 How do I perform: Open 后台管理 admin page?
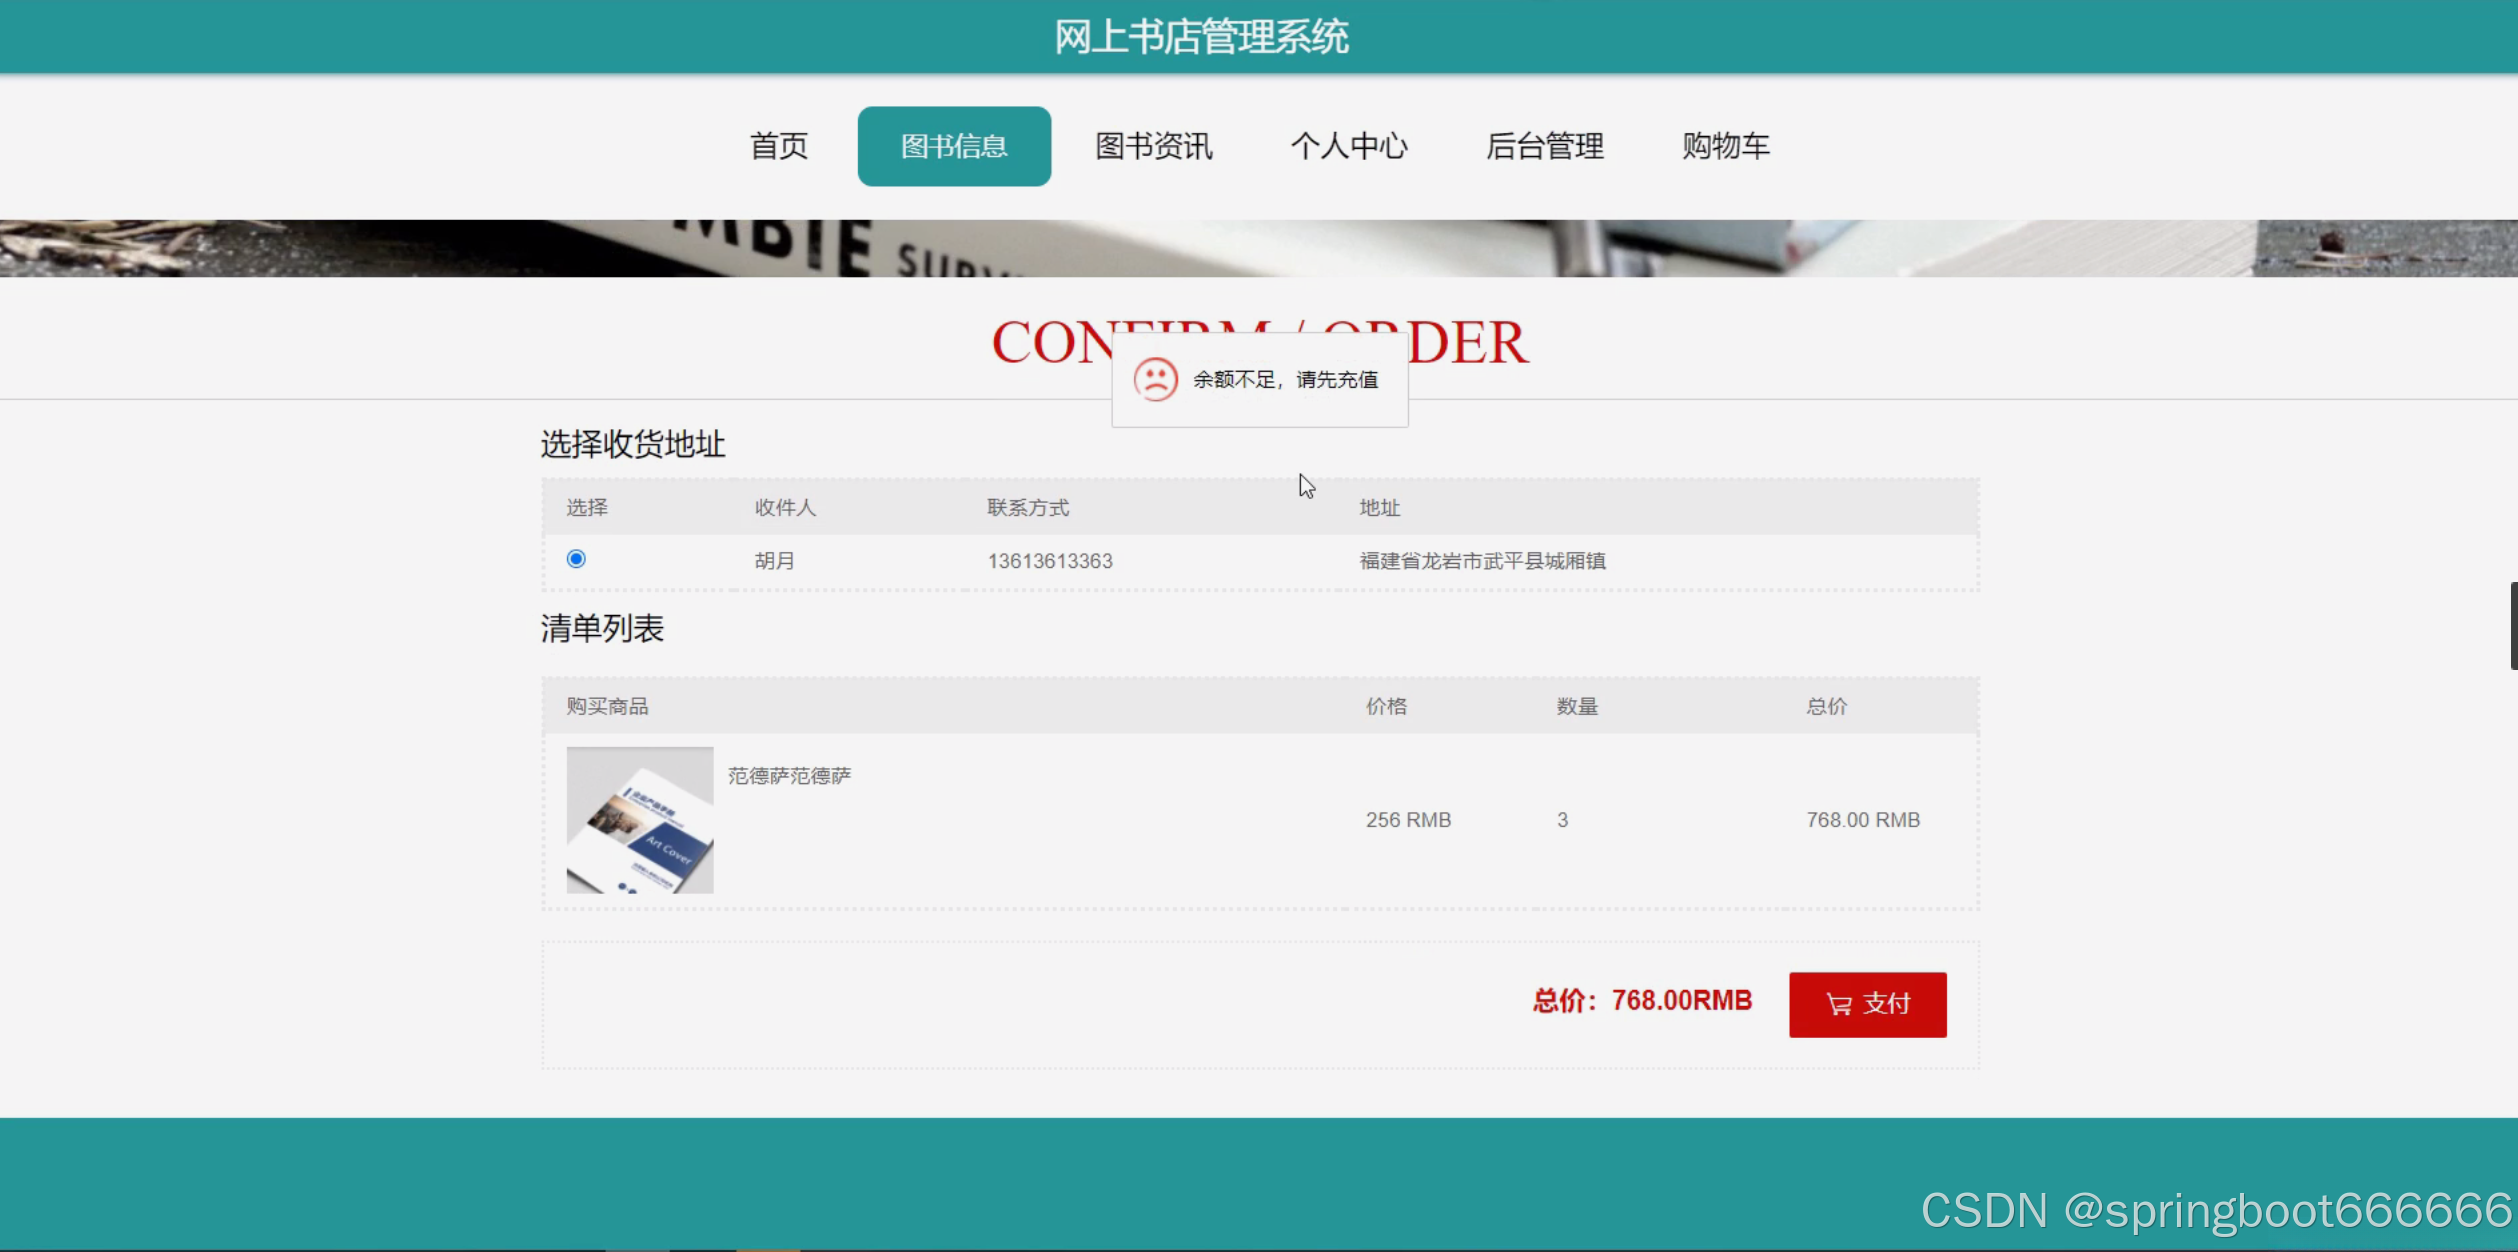pos(1544,146)
